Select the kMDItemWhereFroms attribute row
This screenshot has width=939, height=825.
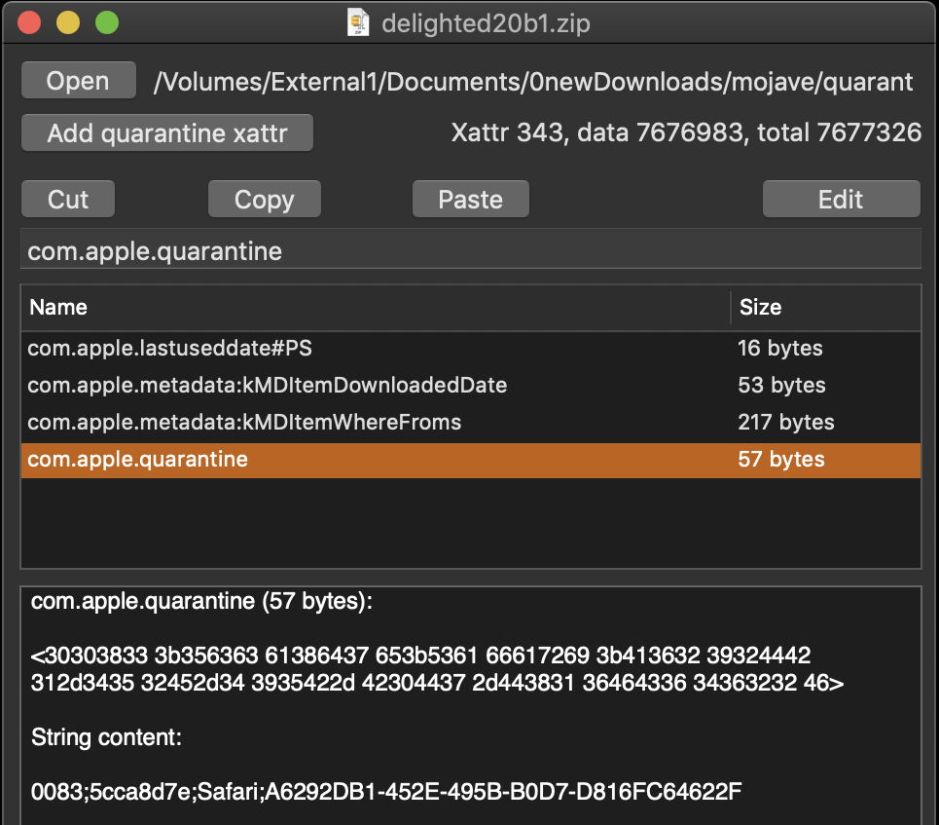coord(470,422)
